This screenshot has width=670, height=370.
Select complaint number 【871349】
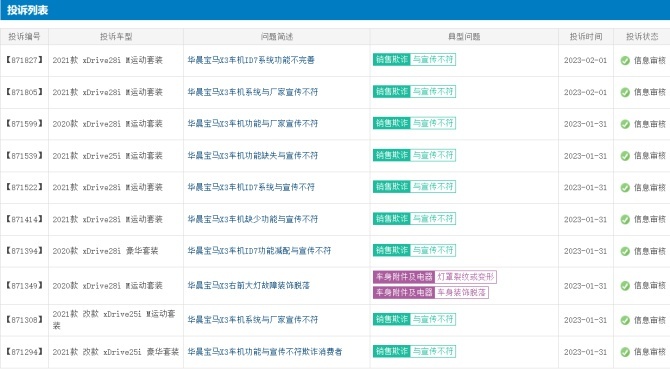(x=24, y=285)
